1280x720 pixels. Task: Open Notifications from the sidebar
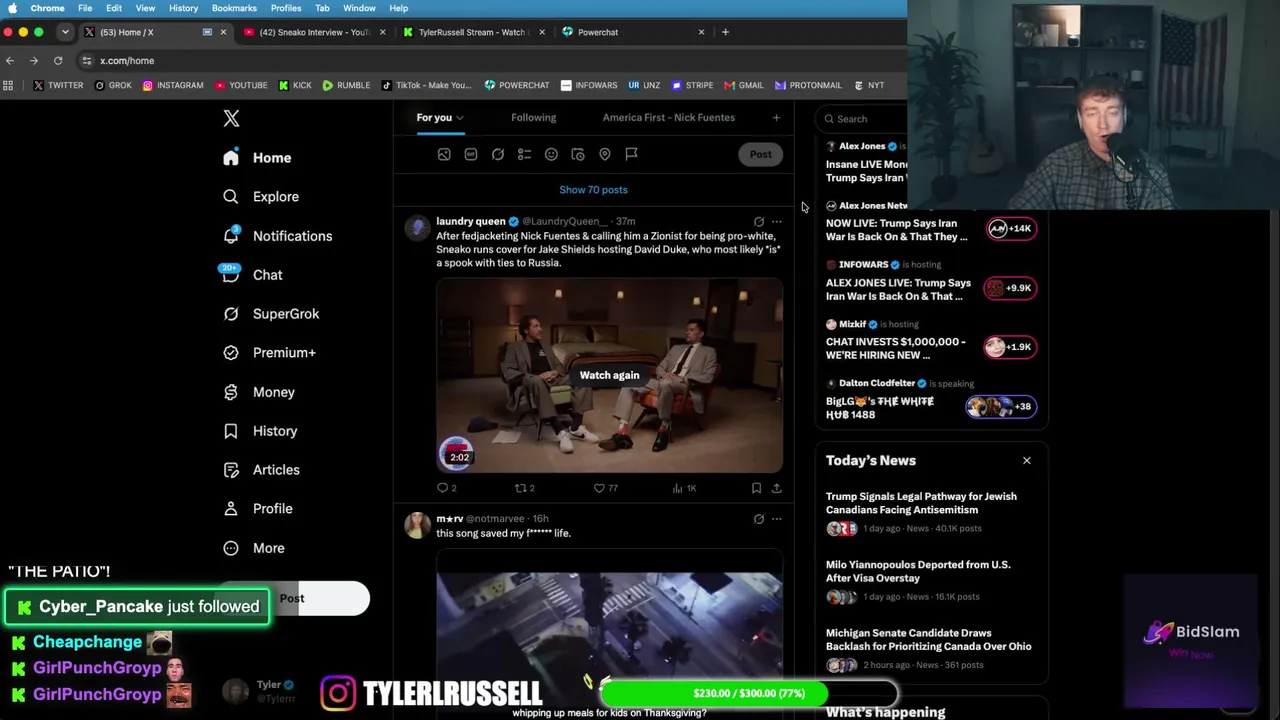(x=277, y=236)
